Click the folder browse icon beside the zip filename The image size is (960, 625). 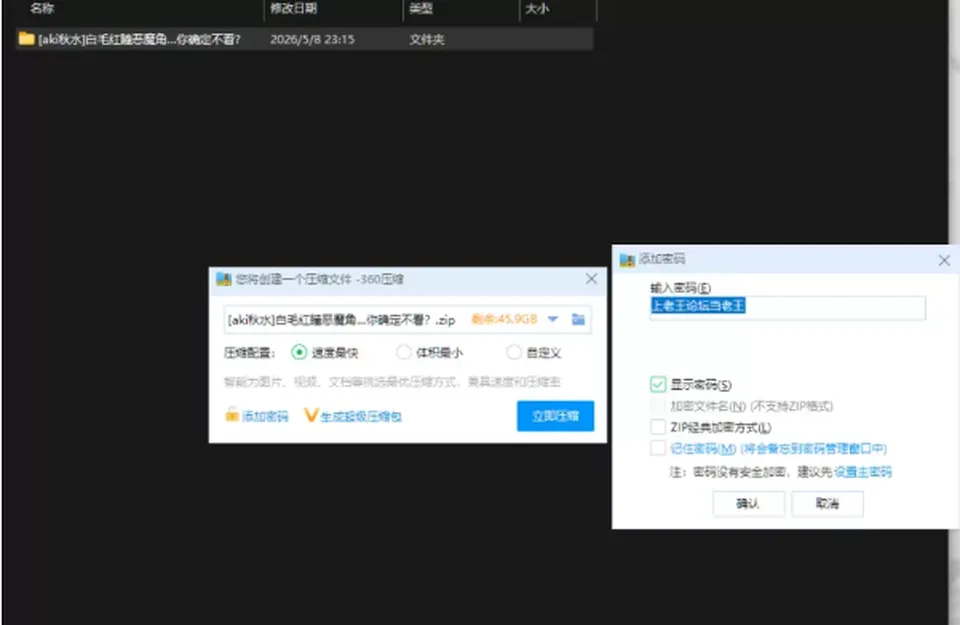[578, 319]
